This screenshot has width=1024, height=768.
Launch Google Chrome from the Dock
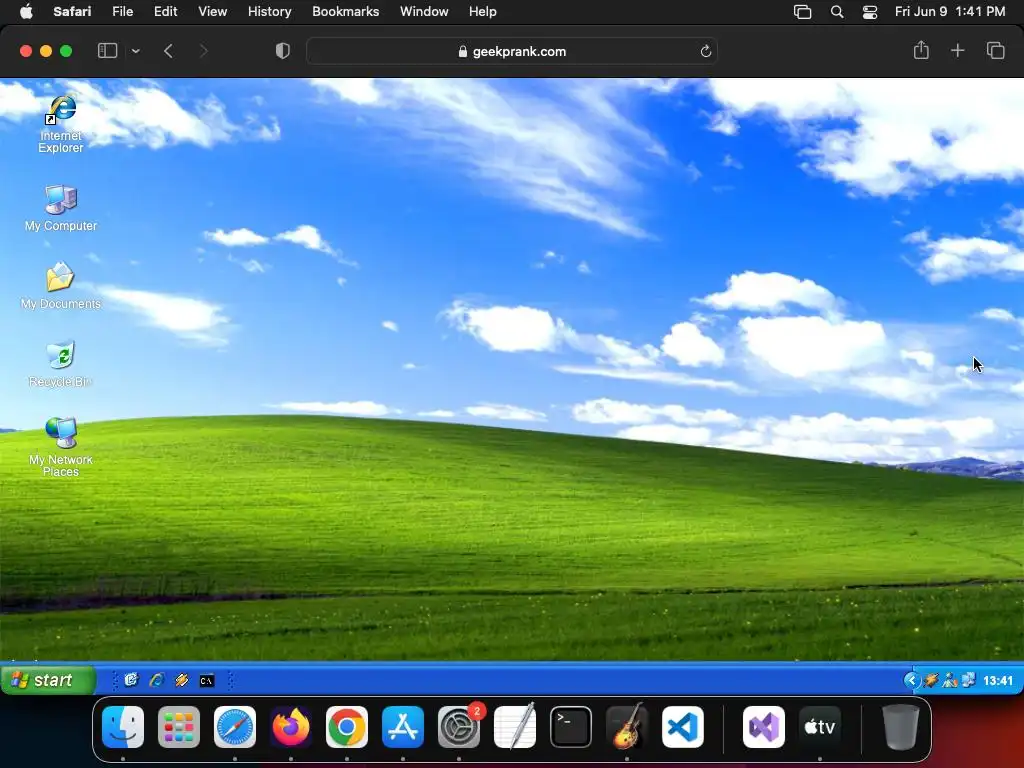pyautogui.click(x=347, y=726)
